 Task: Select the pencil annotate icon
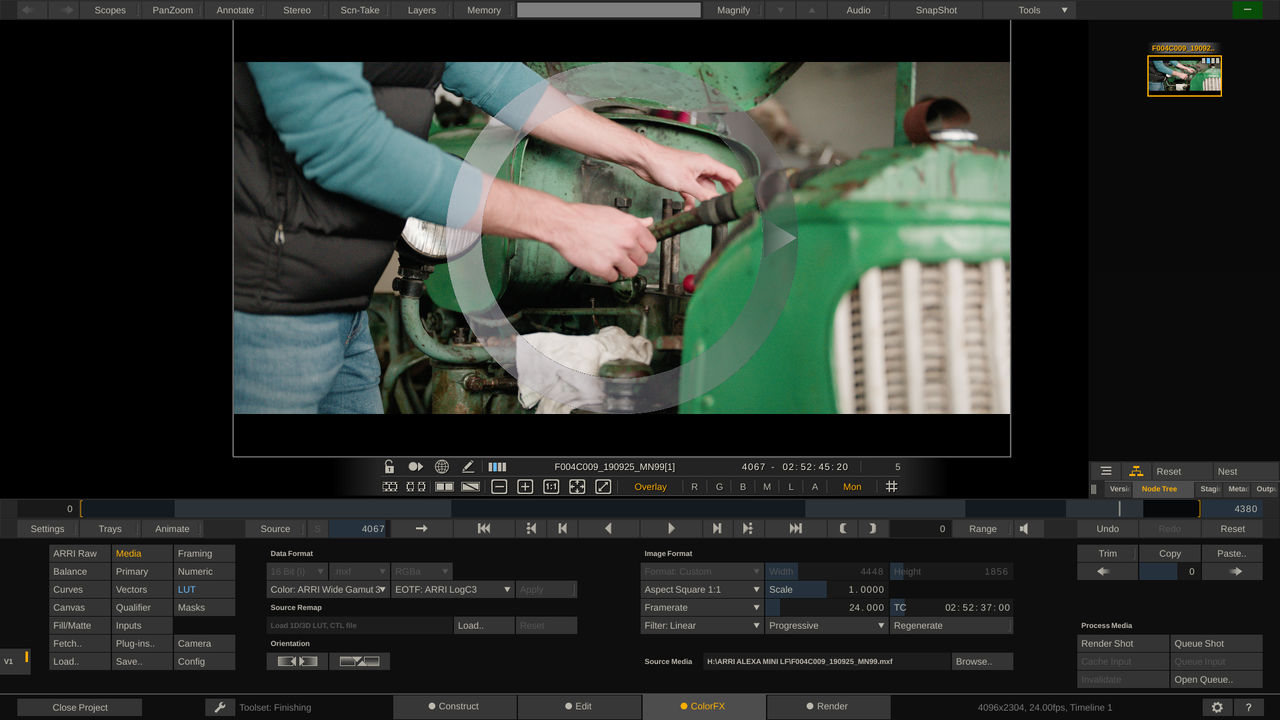(x=468, y=467)
